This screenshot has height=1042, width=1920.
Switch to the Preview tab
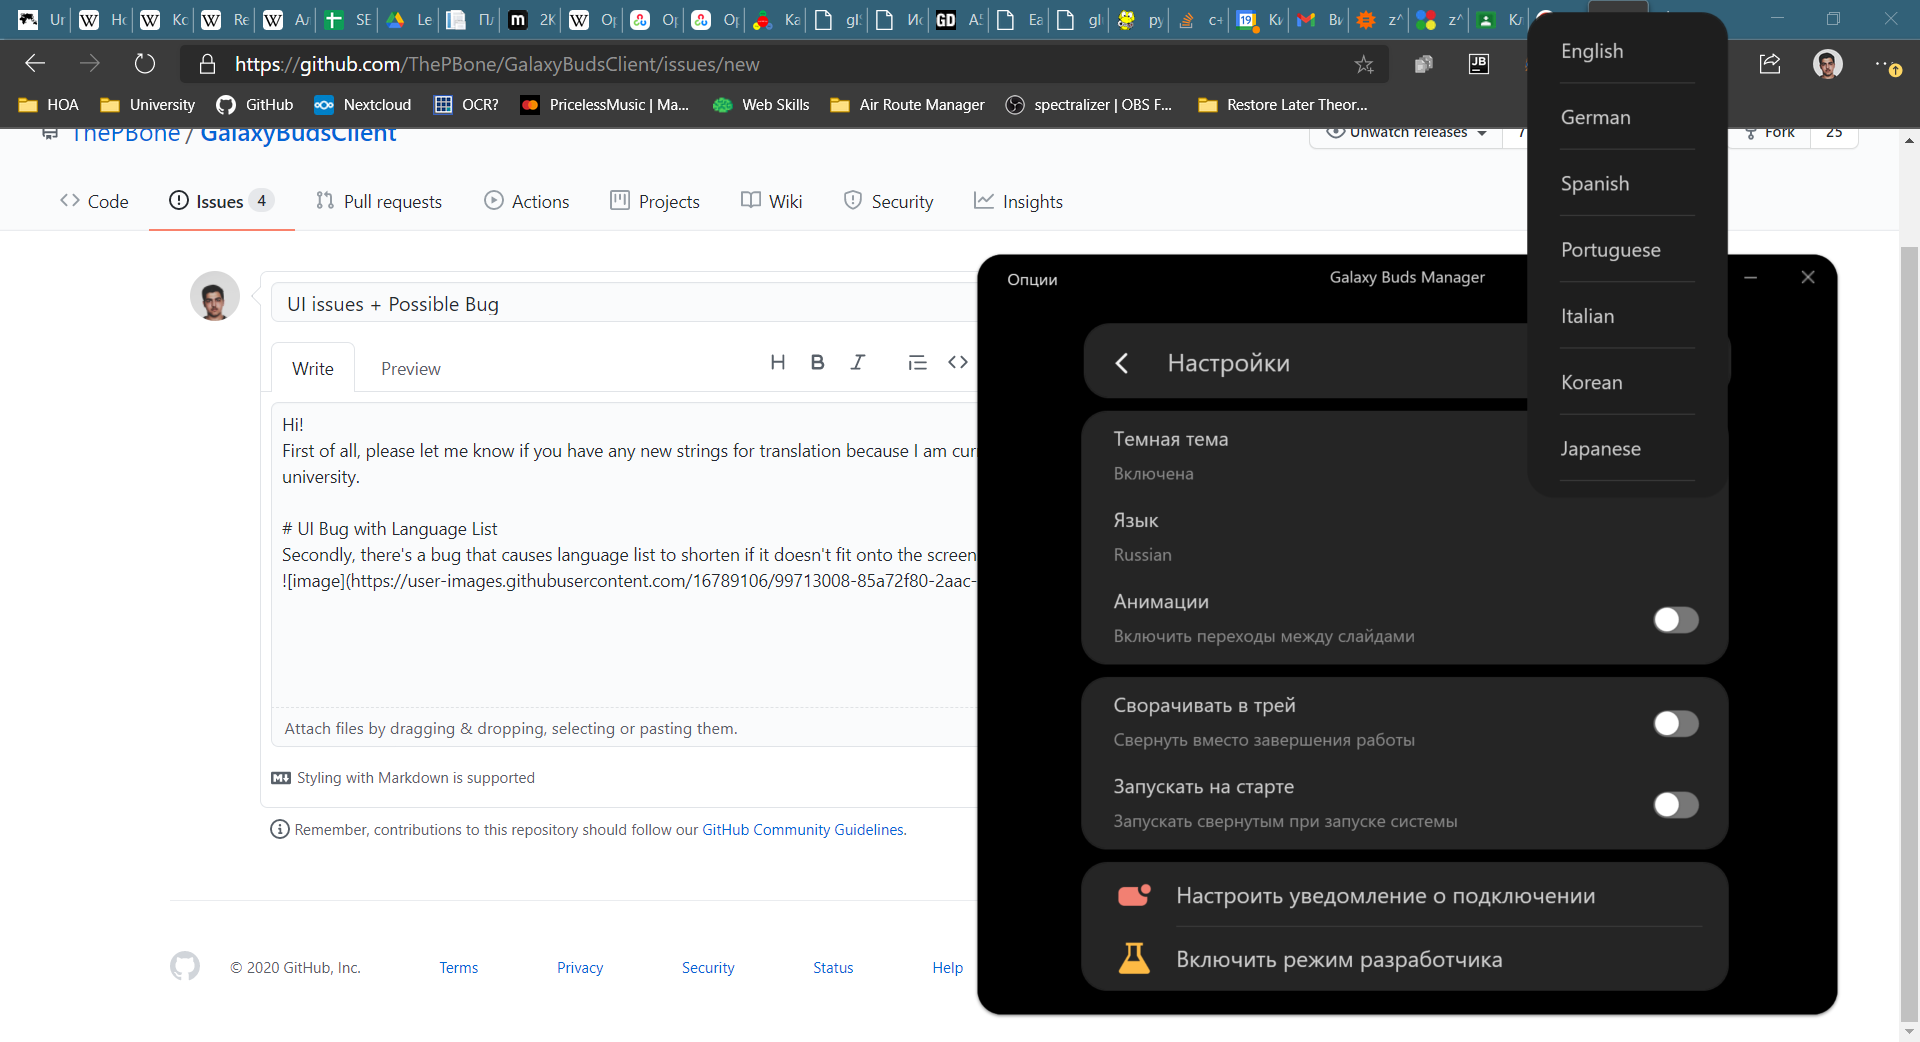[x=410, y=369]
